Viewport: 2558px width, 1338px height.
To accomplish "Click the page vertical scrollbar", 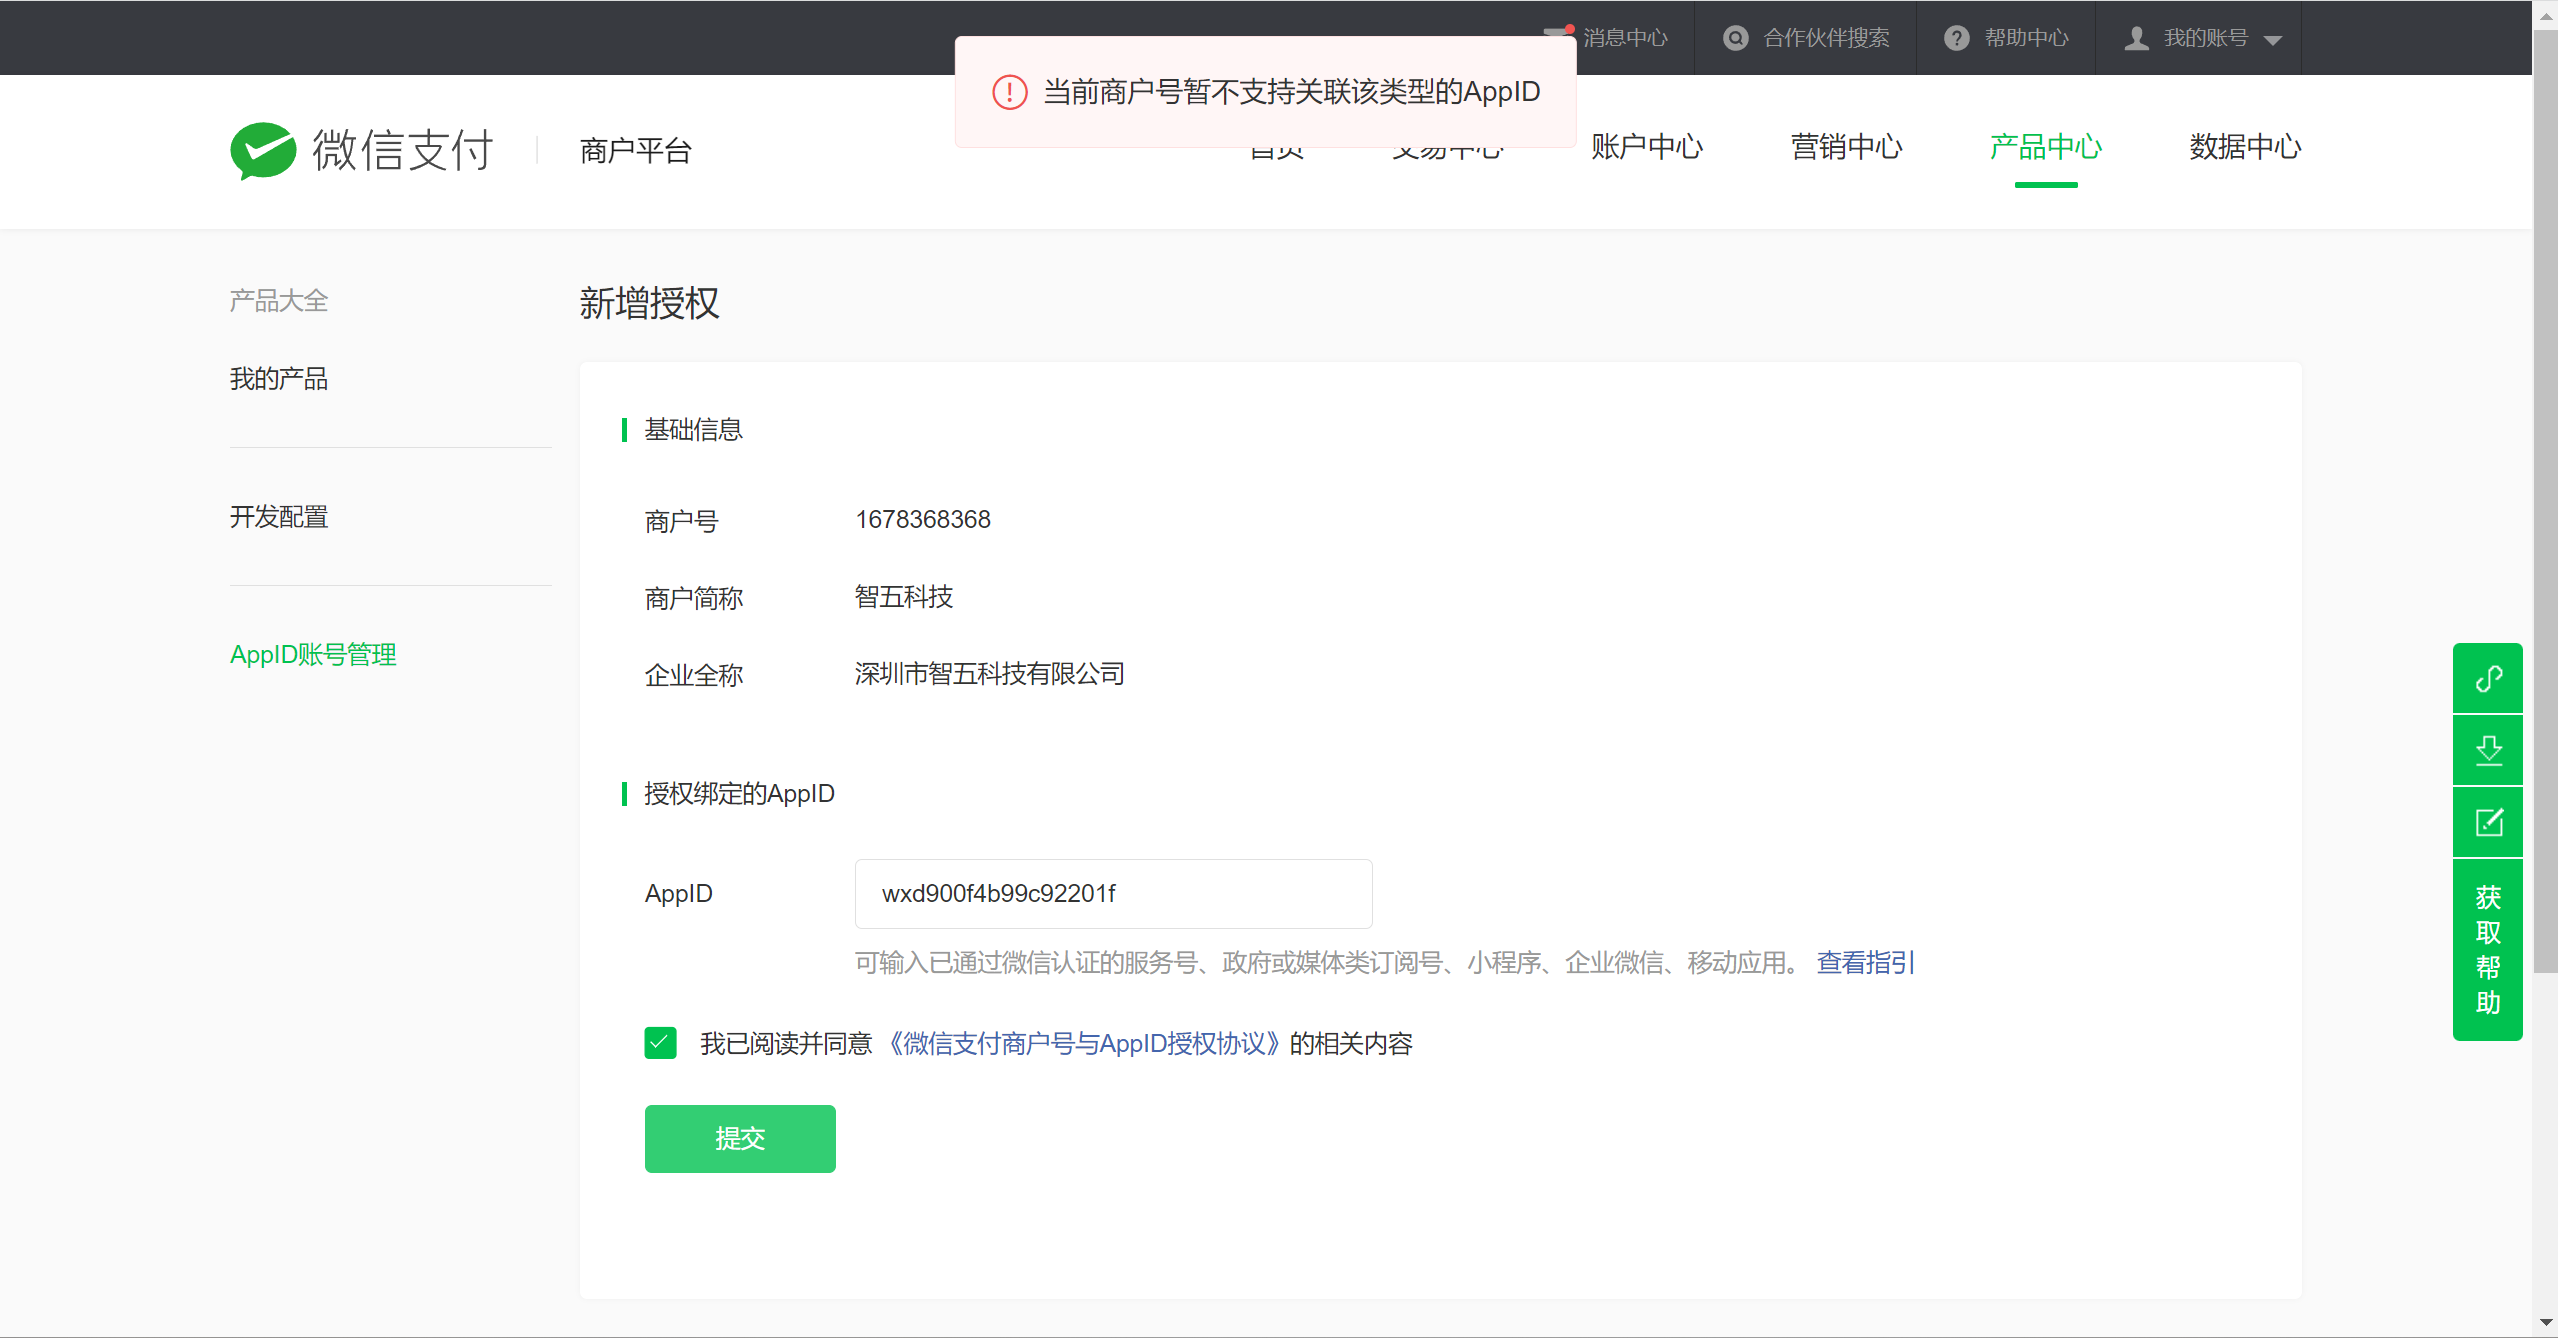I will [x=2546, y=500].
